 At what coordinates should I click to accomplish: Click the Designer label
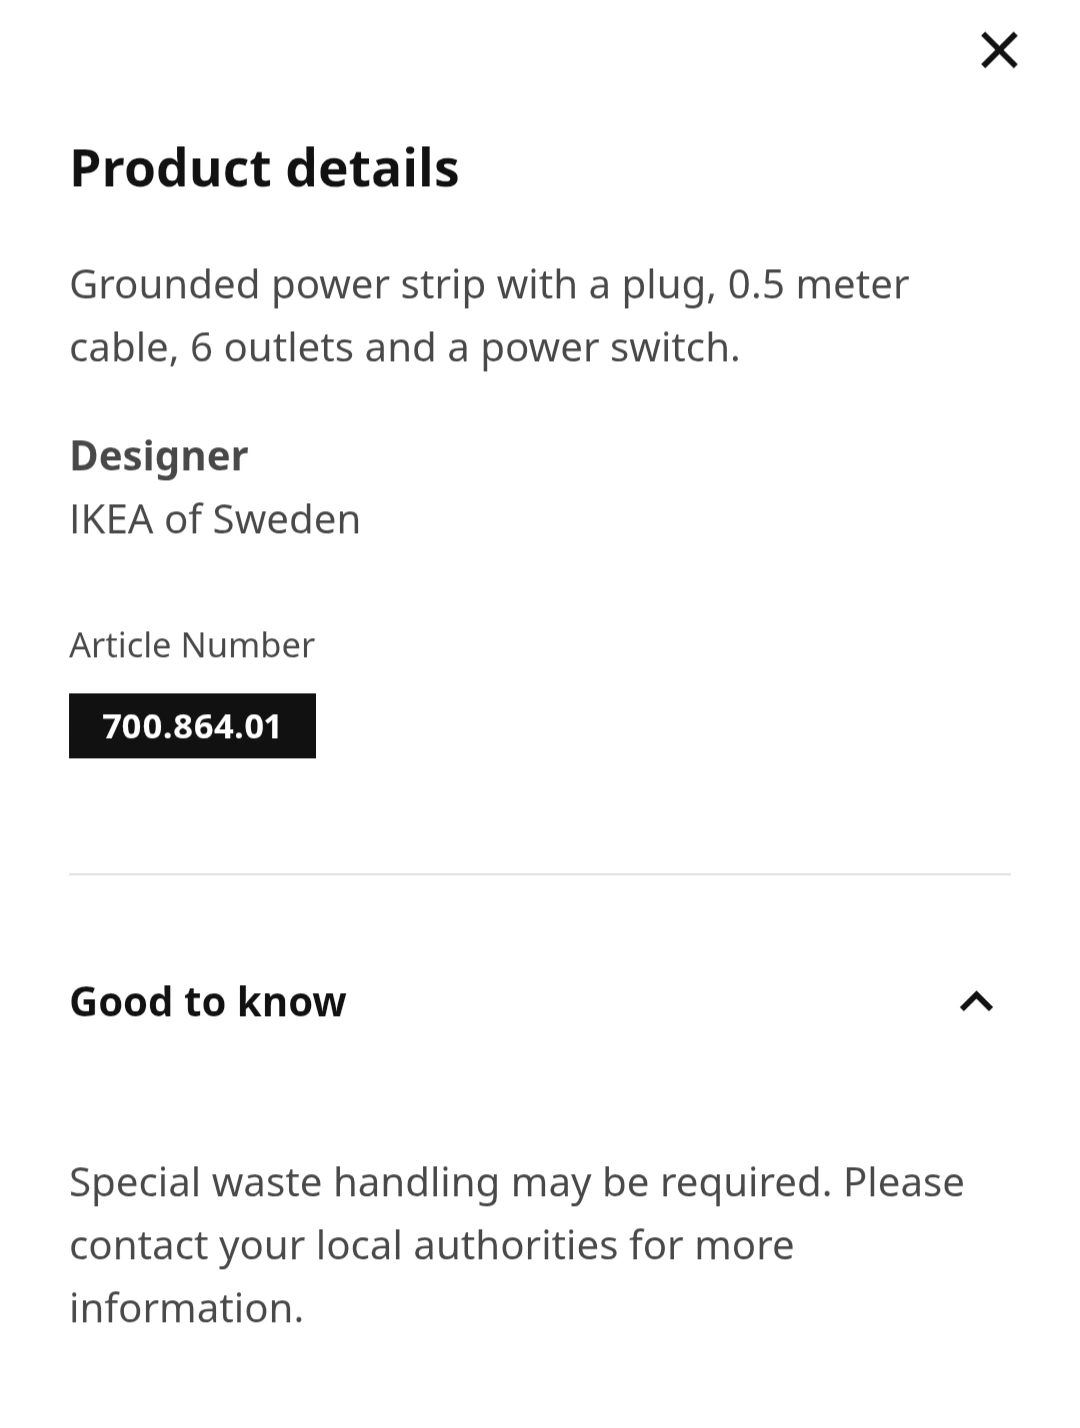pyautogui.click(x=159, y=456)
